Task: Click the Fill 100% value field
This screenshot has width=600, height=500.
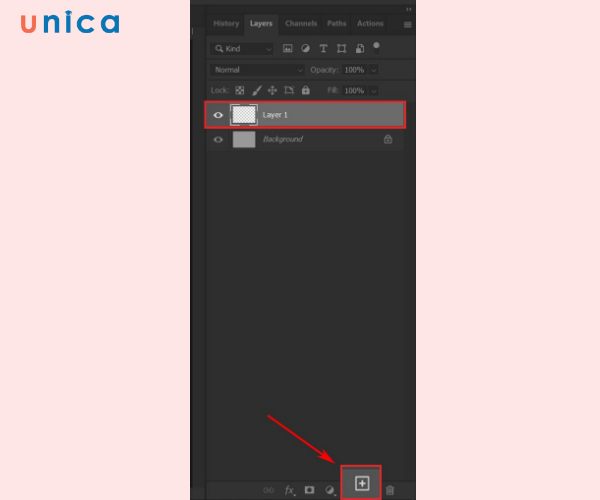Action: [354, 91]
